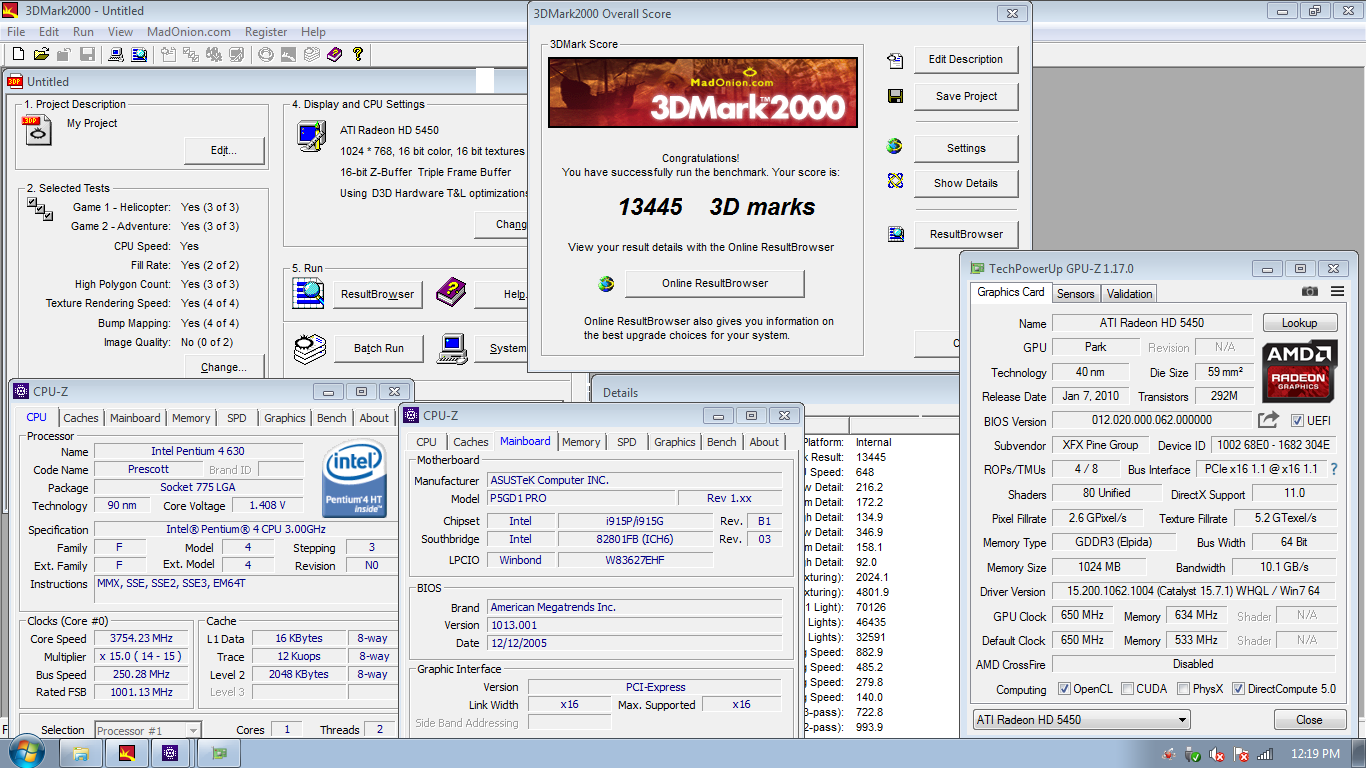
Task: Open the Graphics tab in the Mainboard CPU-Z window
Action: [x=675, y=442]
